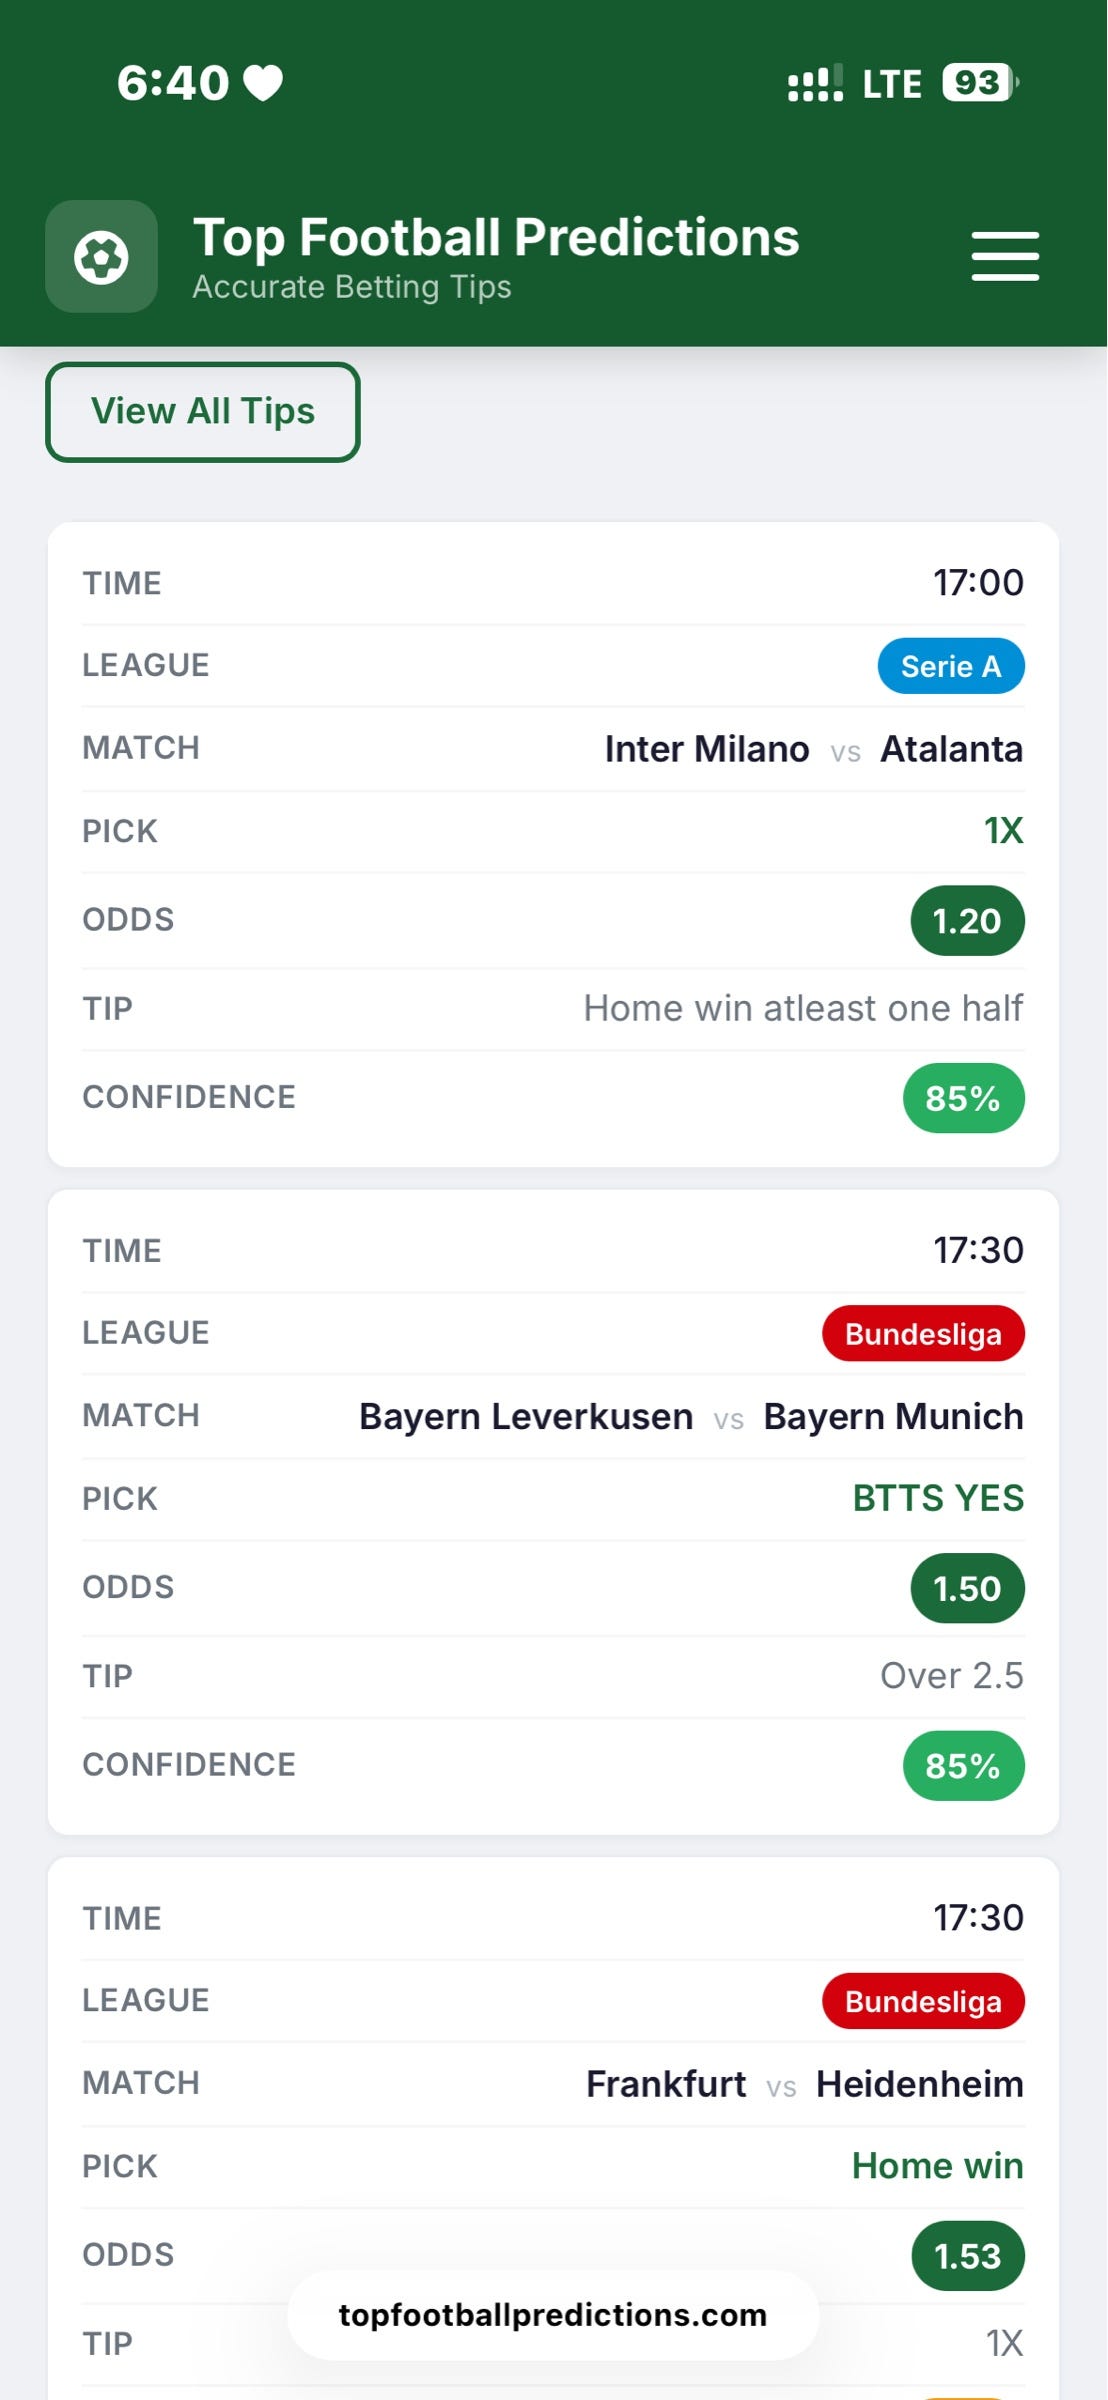
Task: Click the Bundesliga badge on Frankfurt match
Action: [x=922, y=2001]
